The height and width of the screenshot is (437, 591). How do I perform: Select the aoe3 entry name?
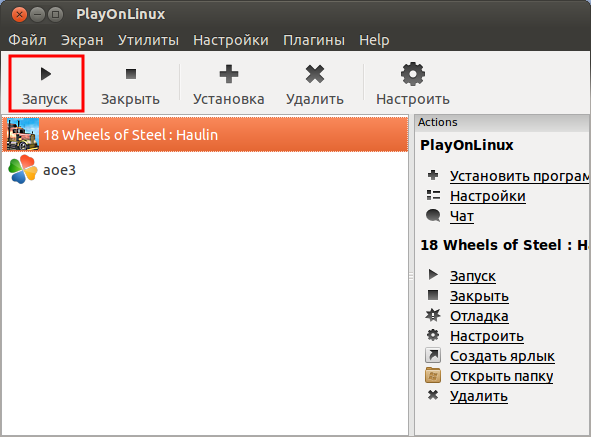[x=59, y=170]
